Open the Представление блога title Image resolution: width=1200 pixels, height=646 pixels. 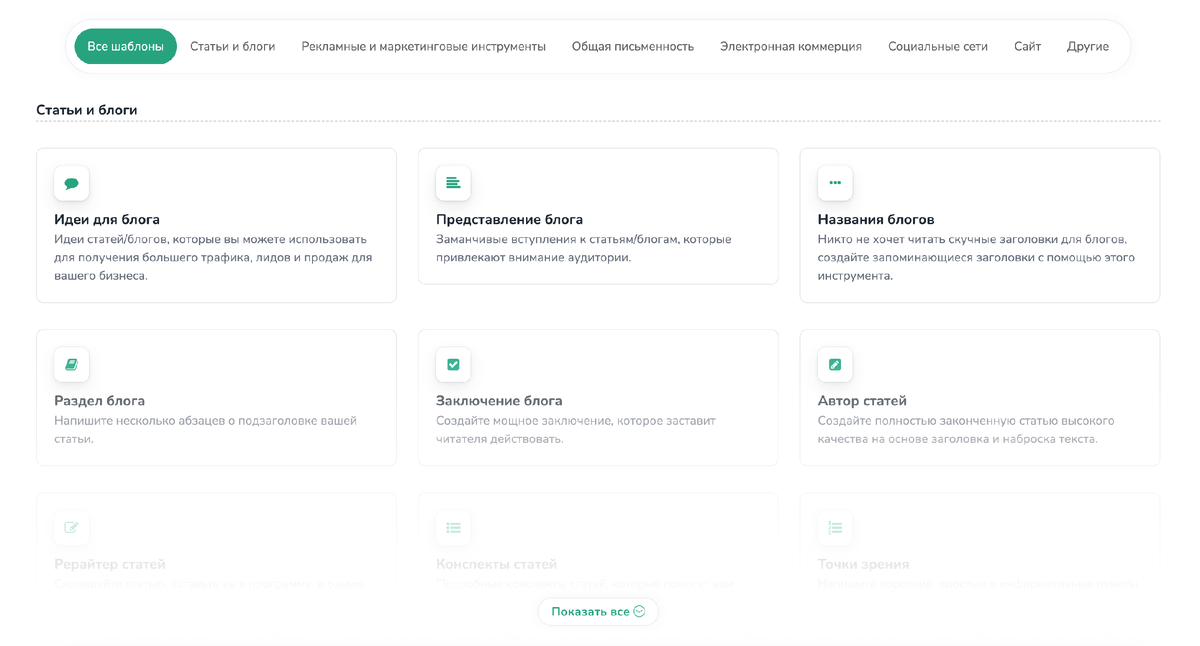[x=509, y=219]
